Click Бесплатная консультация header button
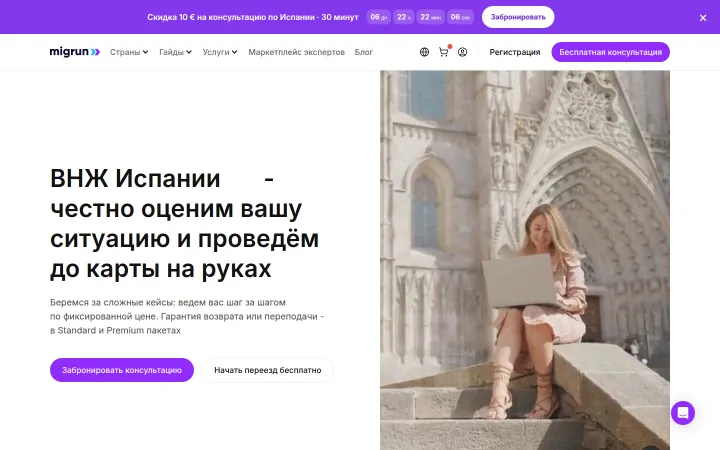Image resolution: width=720 pixels, height=450 pixels. coord(610,52)
